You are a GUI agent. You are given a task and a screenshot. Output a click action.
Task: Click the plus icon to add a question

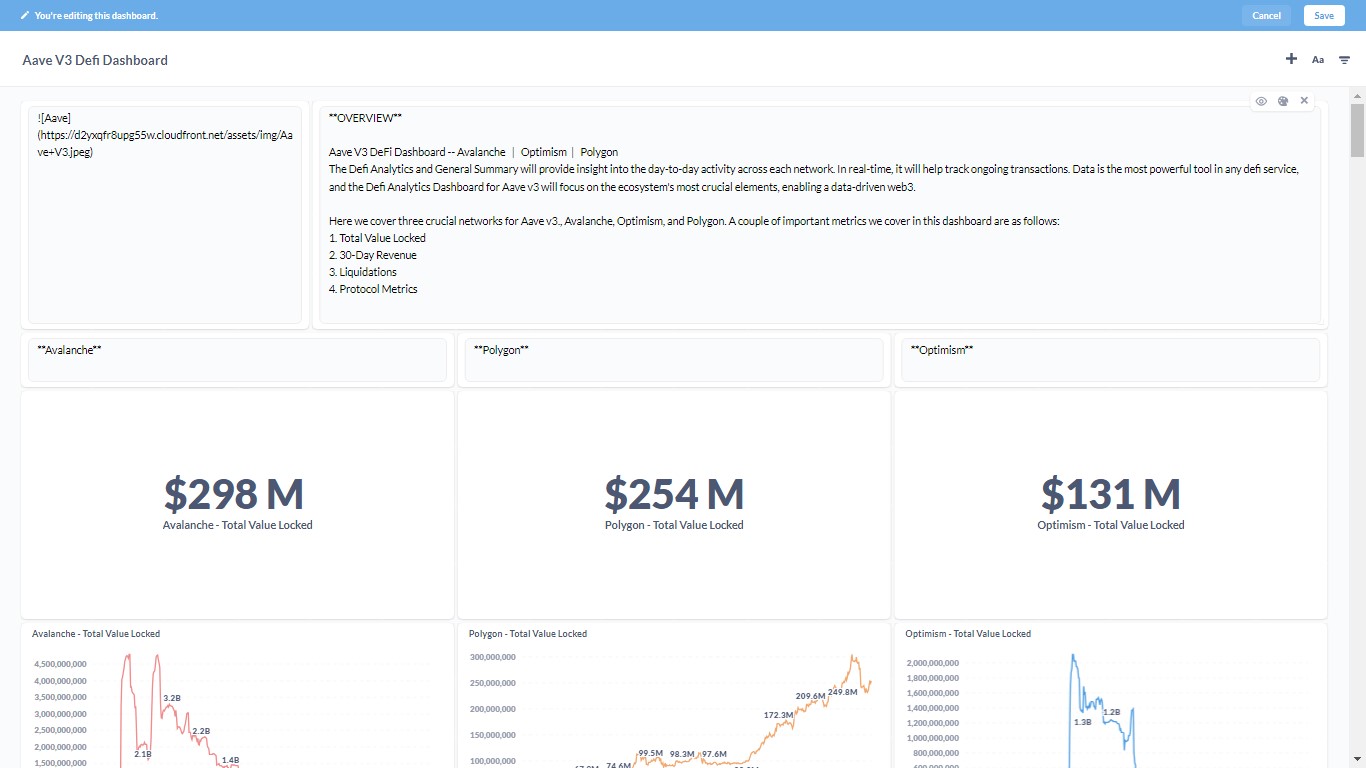pos(1291,59)
